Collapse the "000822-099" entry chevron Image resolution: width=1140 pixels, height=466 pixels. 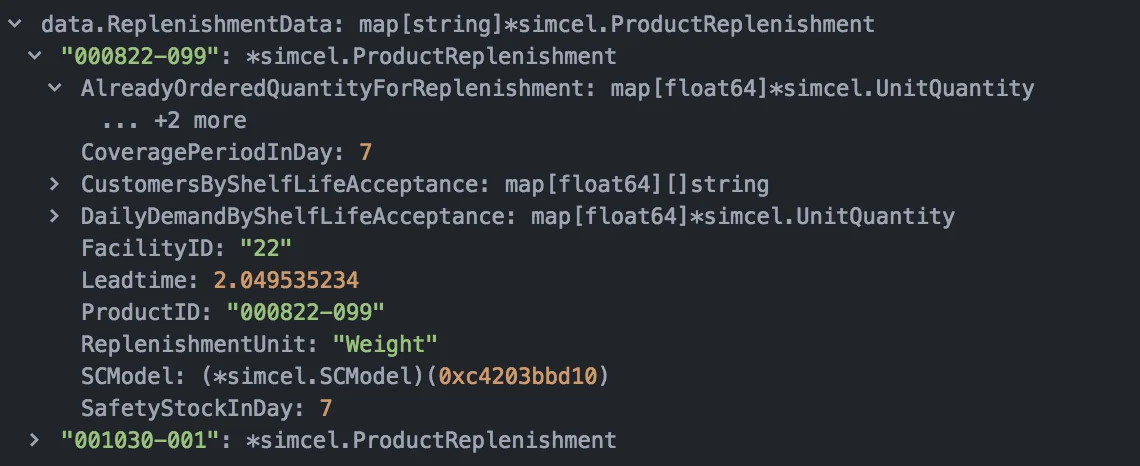[x=34, y=56]
